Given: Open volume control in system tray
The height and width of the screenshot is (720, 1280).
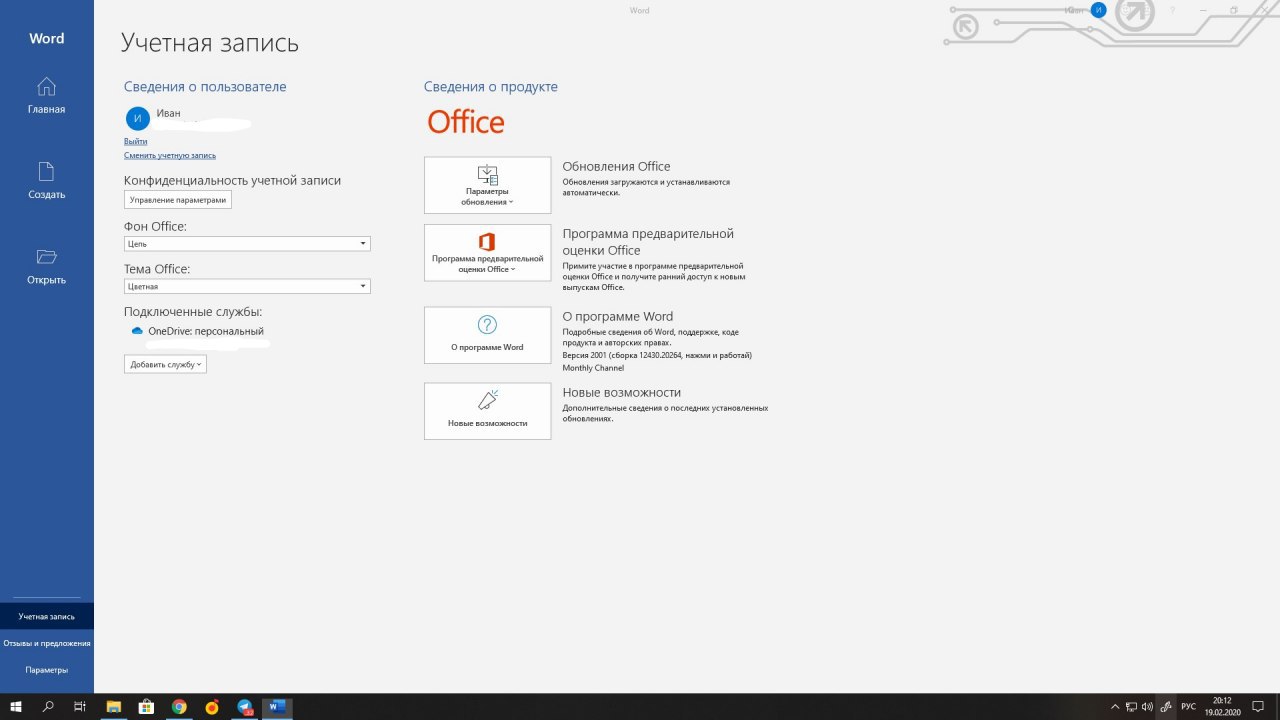Looking at the screenshot, I should pos(1148,707).
